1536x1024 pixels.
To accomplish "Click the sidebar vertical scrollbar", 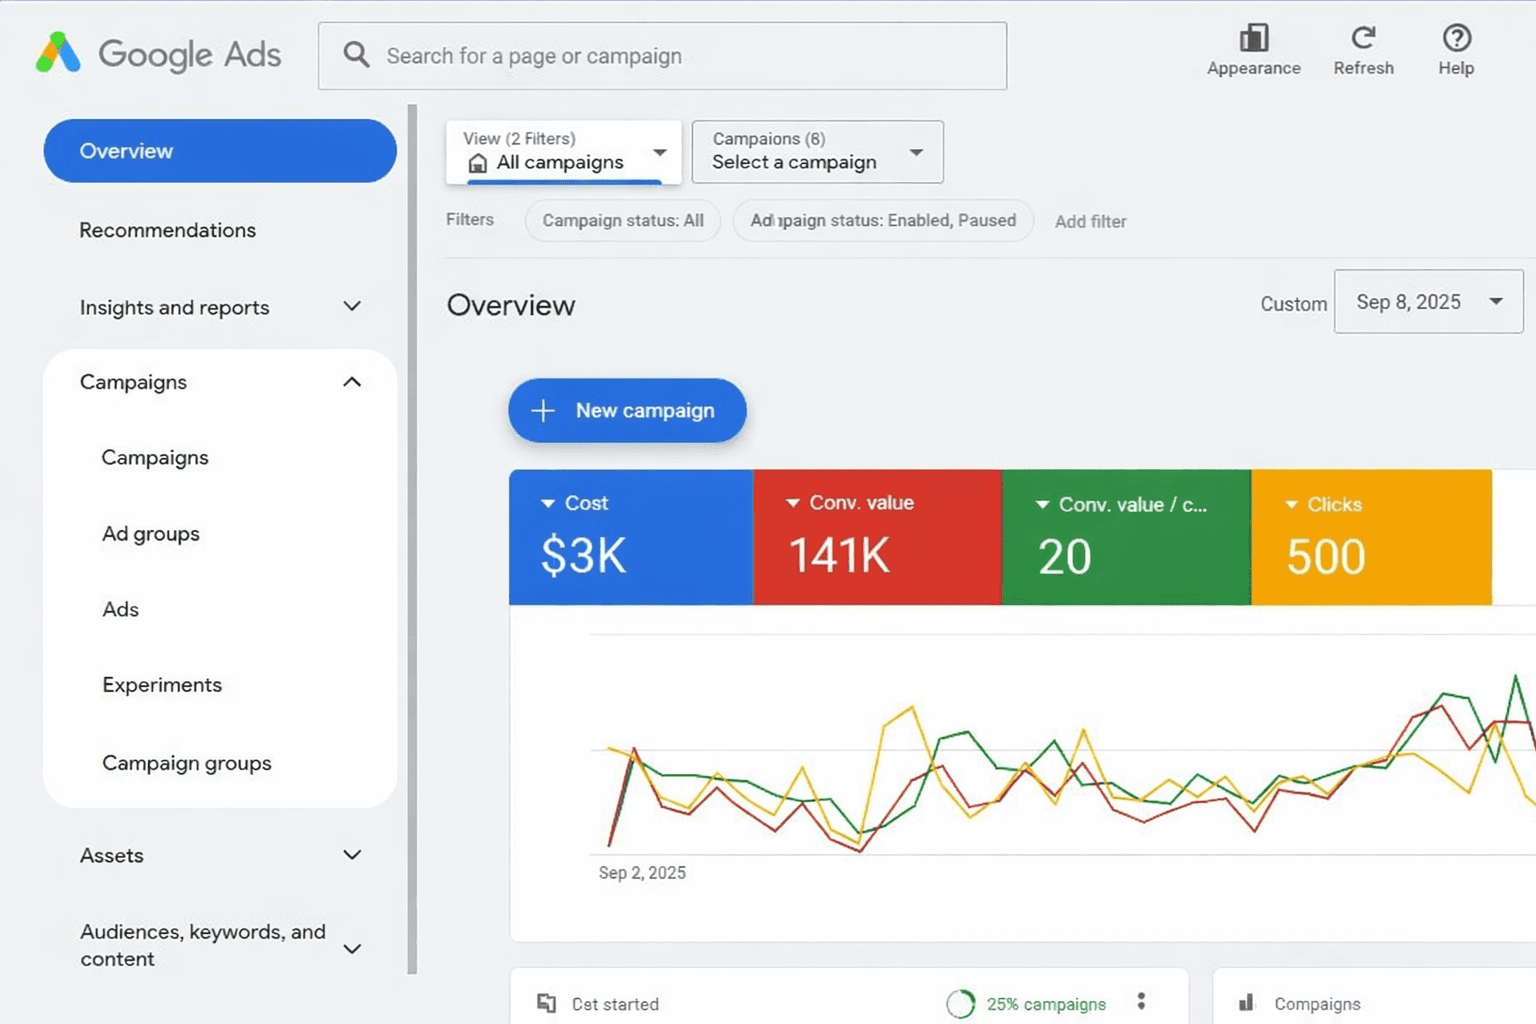I will (412, 538).
